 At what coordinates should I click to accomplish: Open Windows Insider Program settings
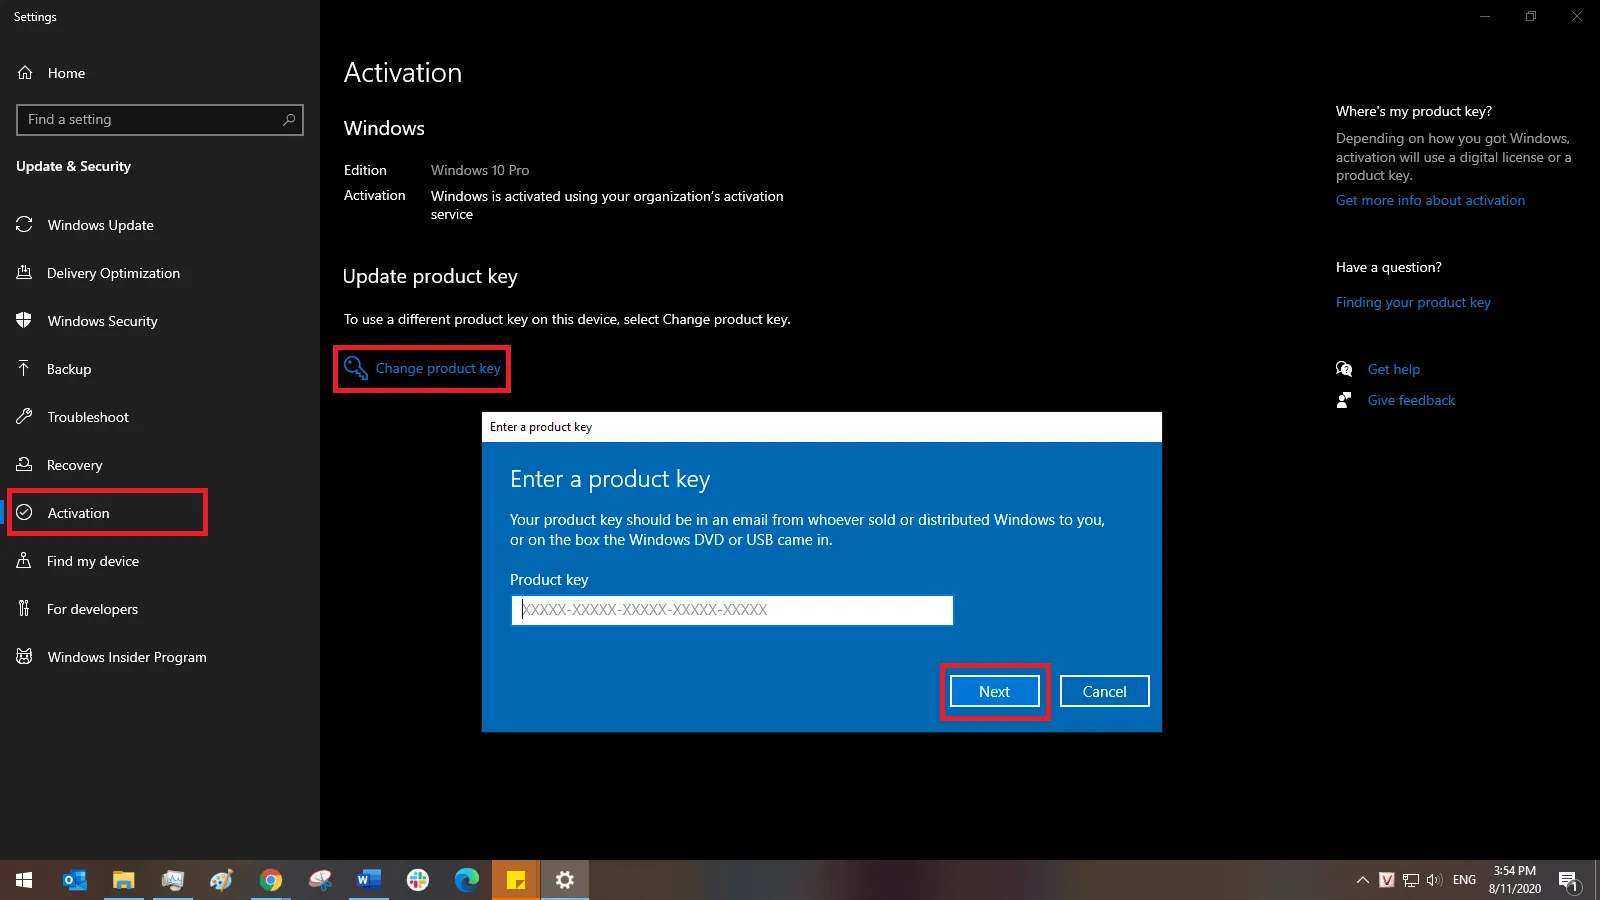pyautogui.click(x=127, y=657)
